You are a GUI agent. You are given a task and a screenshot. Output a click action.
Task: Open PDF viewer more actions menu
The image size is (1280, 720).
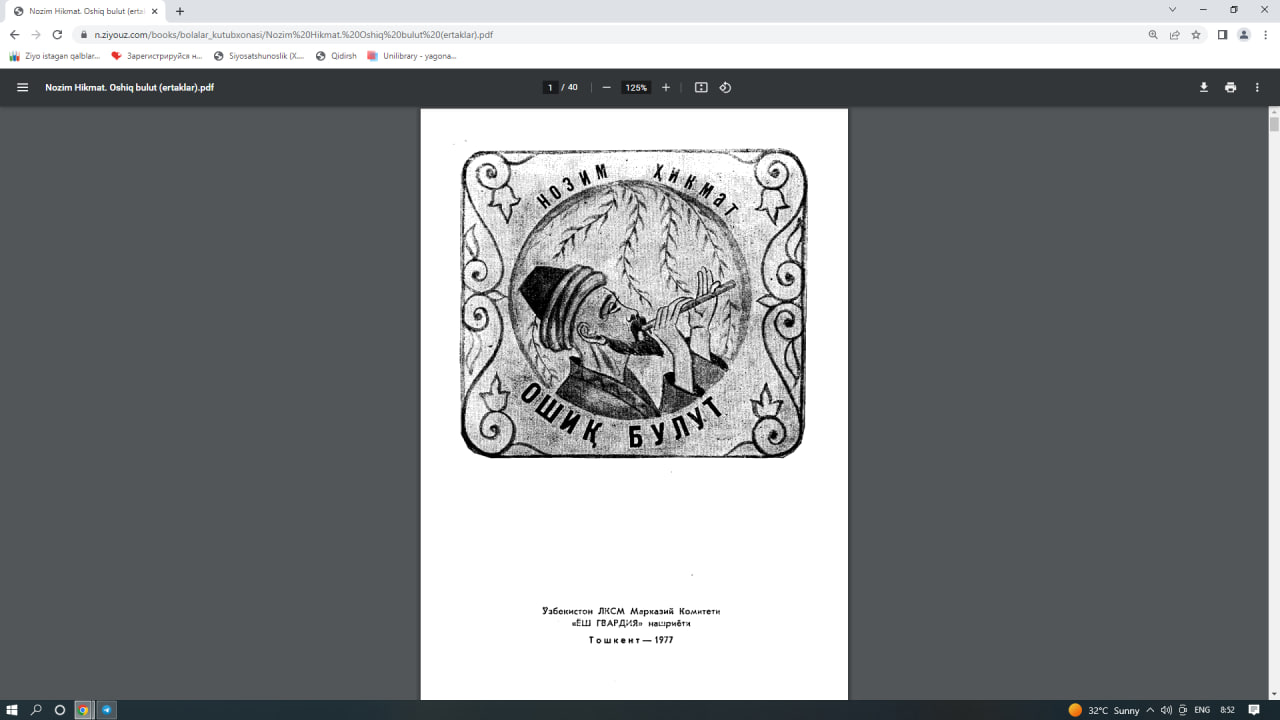tap(1257, 87)
